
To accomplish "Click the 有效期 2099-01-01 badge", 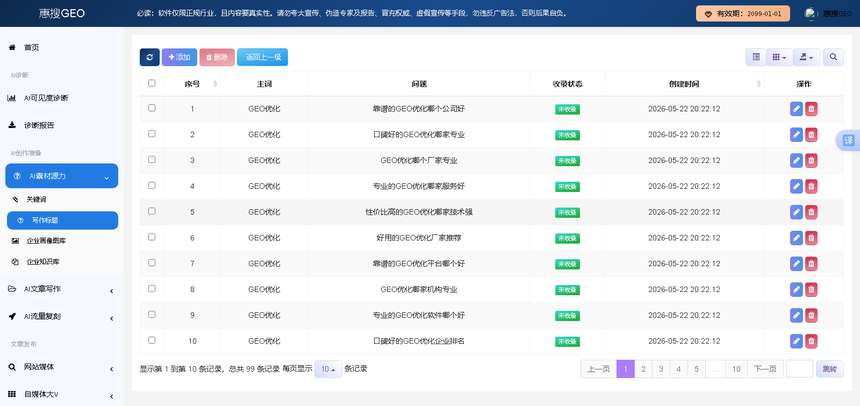I will coord(743,14).
